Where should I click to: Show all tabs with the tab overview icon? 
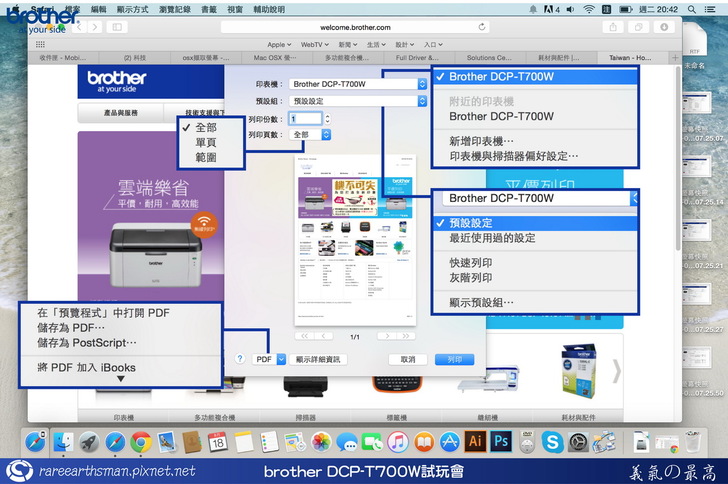pos(639,27)
